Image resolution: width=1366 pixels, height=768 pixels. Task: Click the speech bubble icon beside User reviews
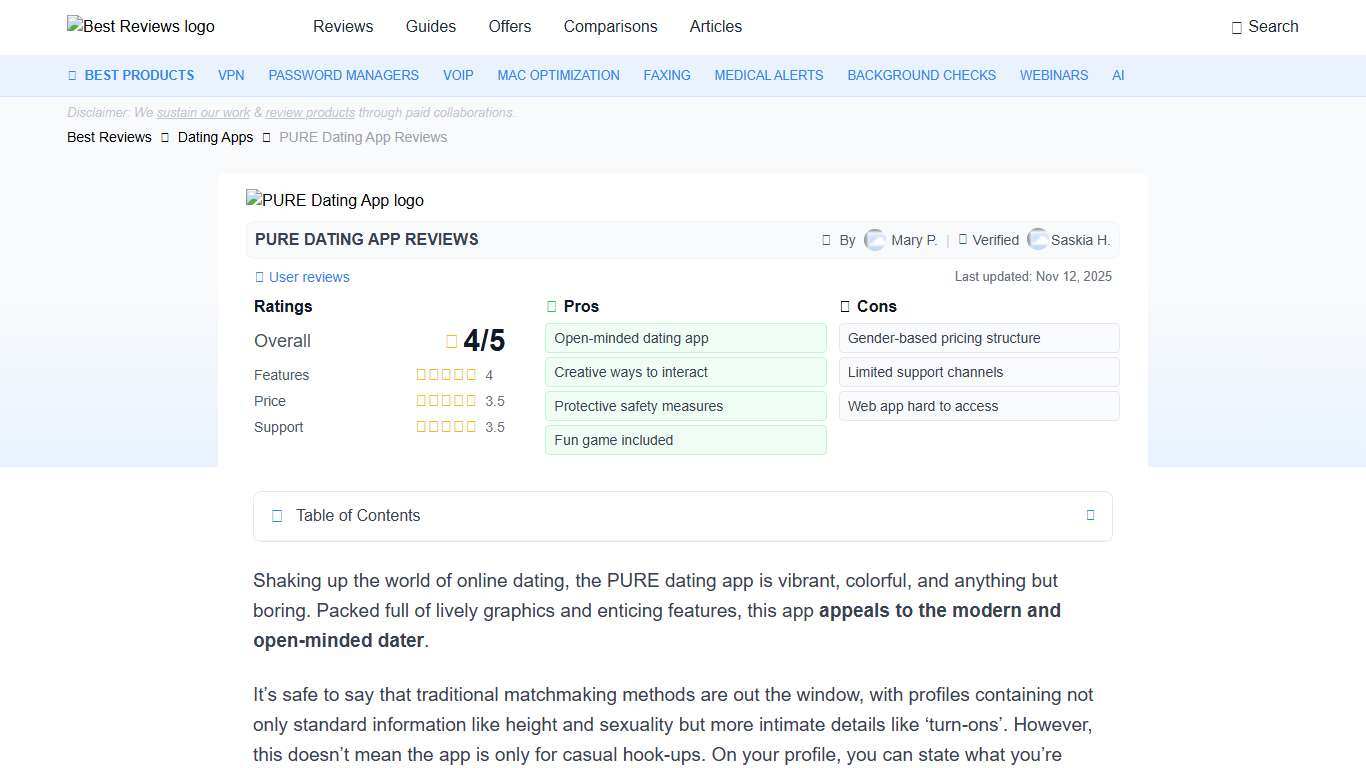click(x=258, y=276)
